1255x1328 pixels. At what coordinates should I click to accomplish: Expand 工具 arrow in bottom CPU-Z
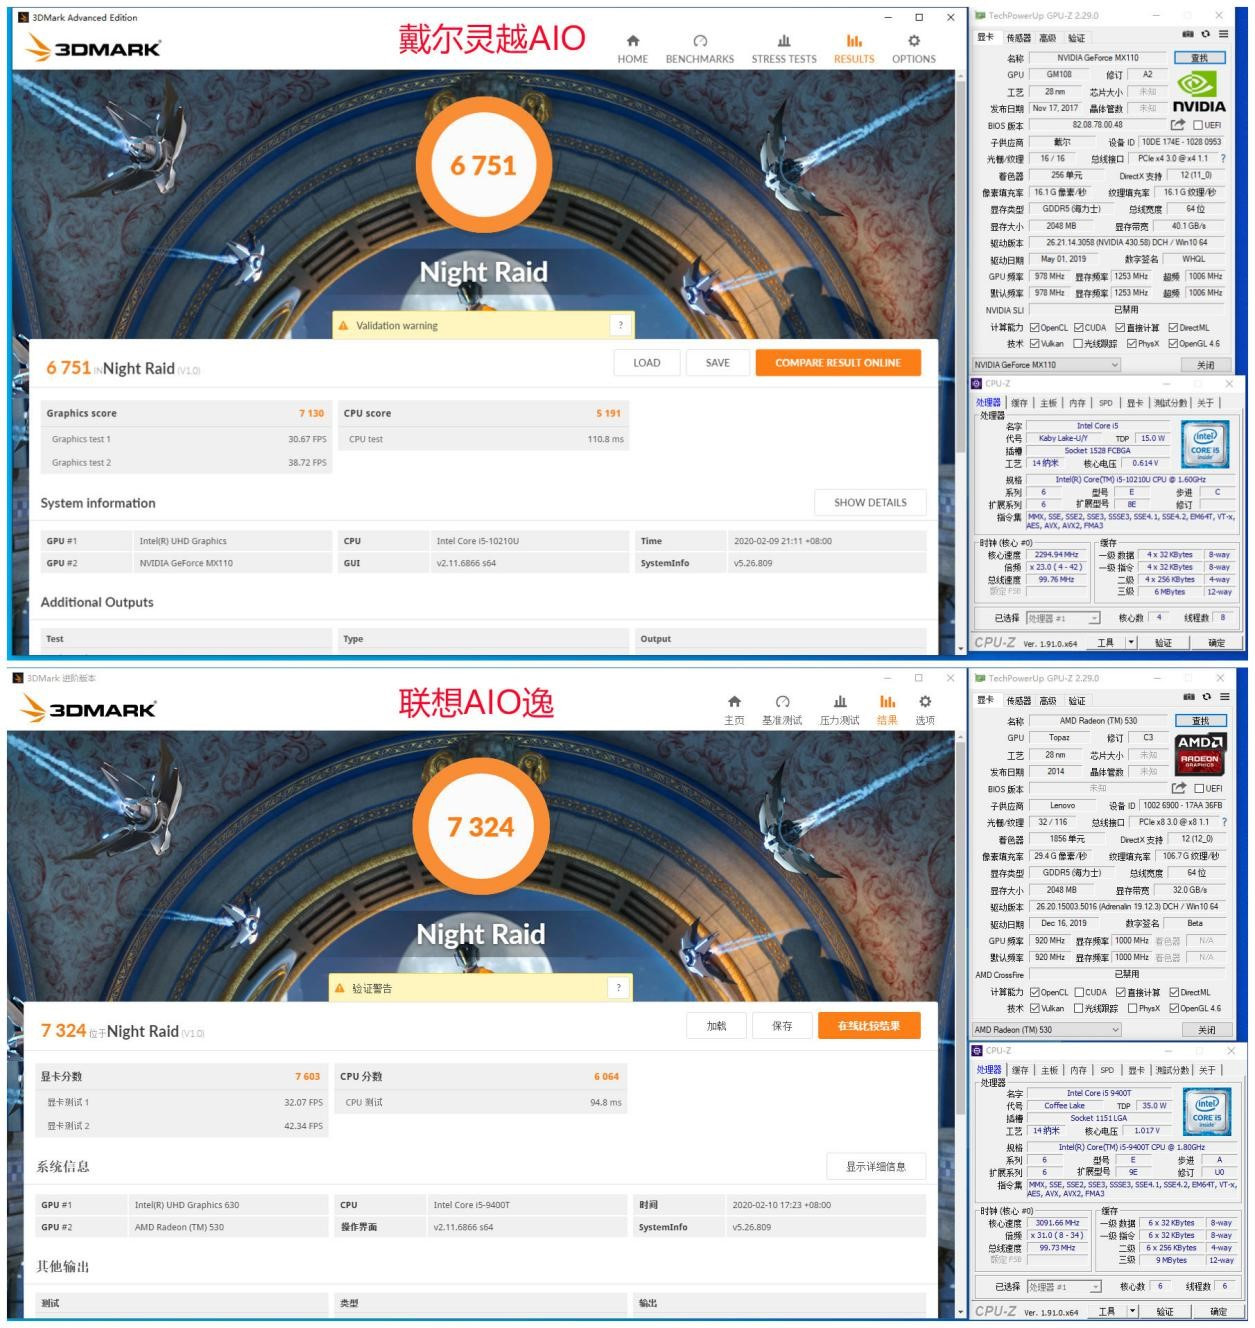click(x=1132, y=1311)
